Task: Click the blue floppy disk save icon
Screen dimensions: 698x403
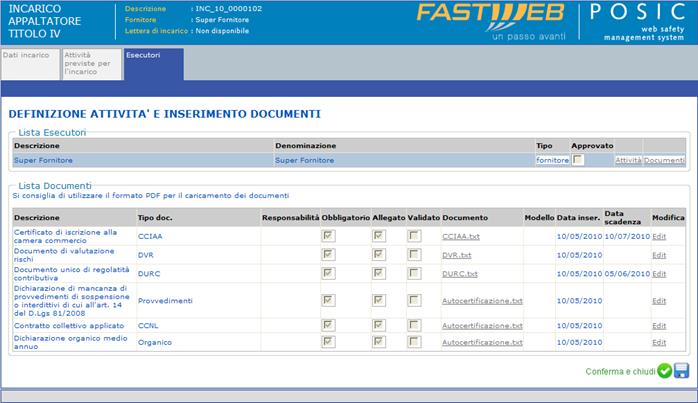Action: [681, 370]
